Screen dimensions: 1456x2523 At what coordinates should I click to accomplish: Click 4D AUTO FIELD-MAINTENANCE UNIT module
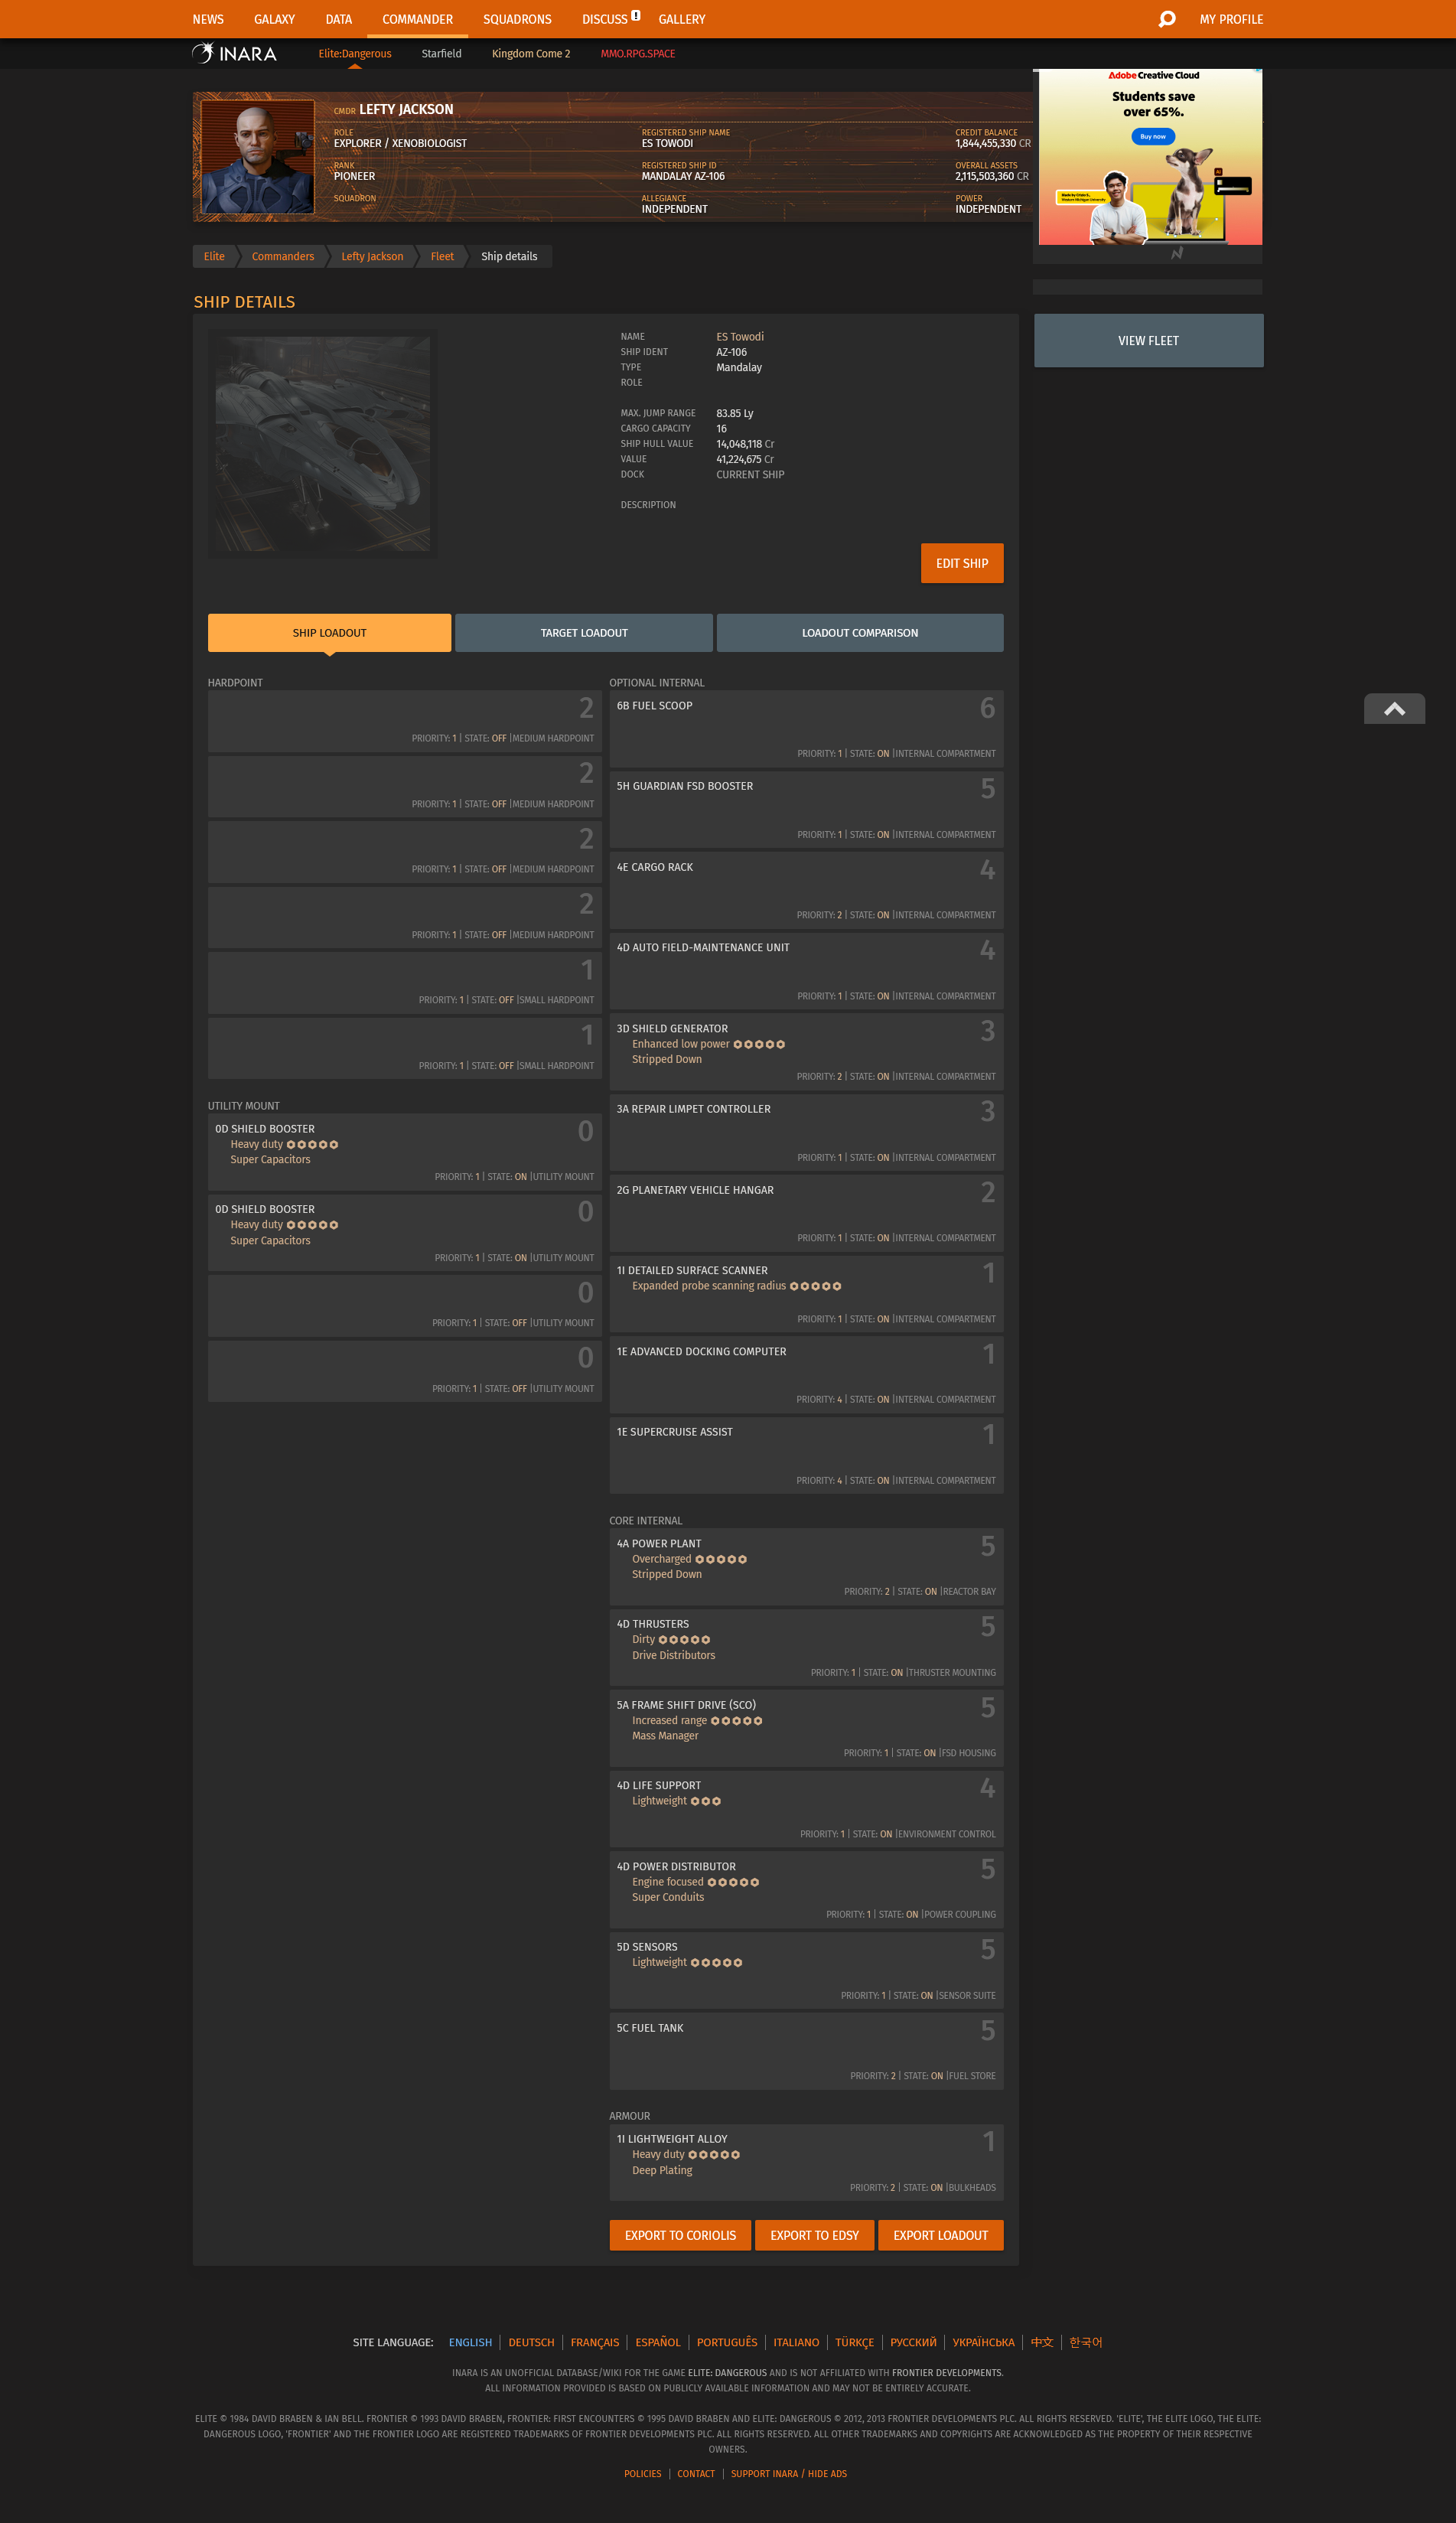(x=806, y=971)
